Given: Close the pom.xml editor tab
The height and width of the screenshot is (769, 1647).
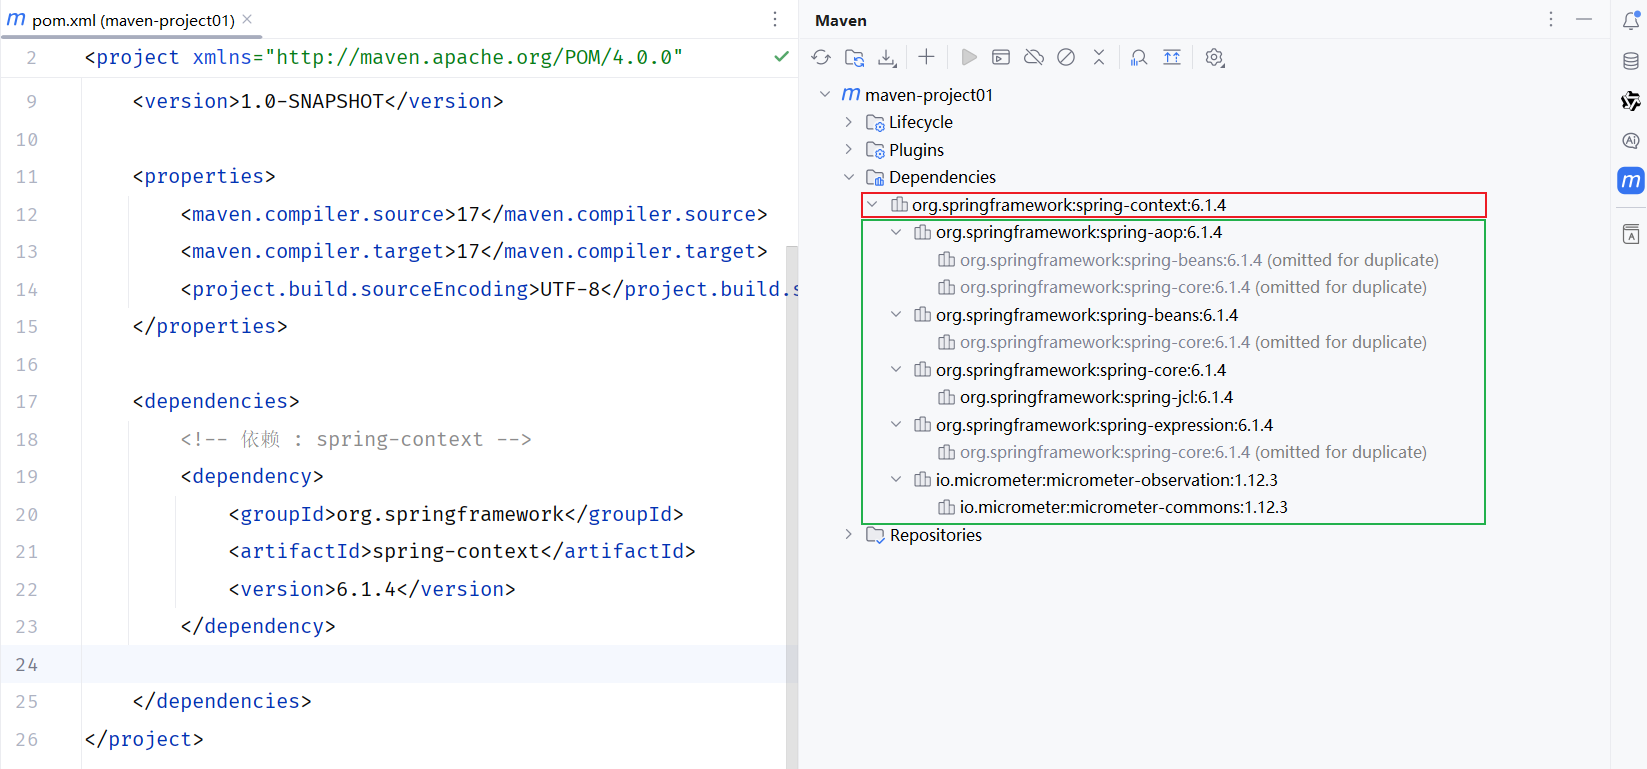Looking at the screenshot, I should (247, 19).
